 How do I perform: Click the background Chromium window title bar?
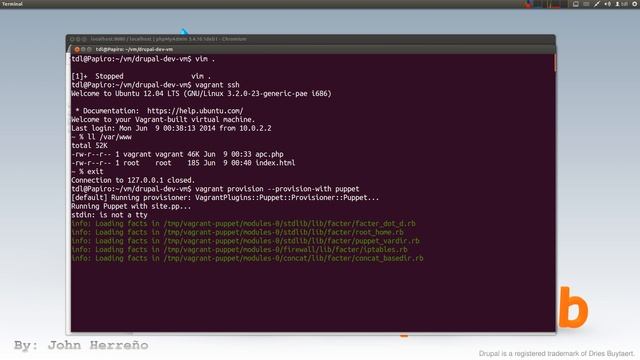point(310,39)
